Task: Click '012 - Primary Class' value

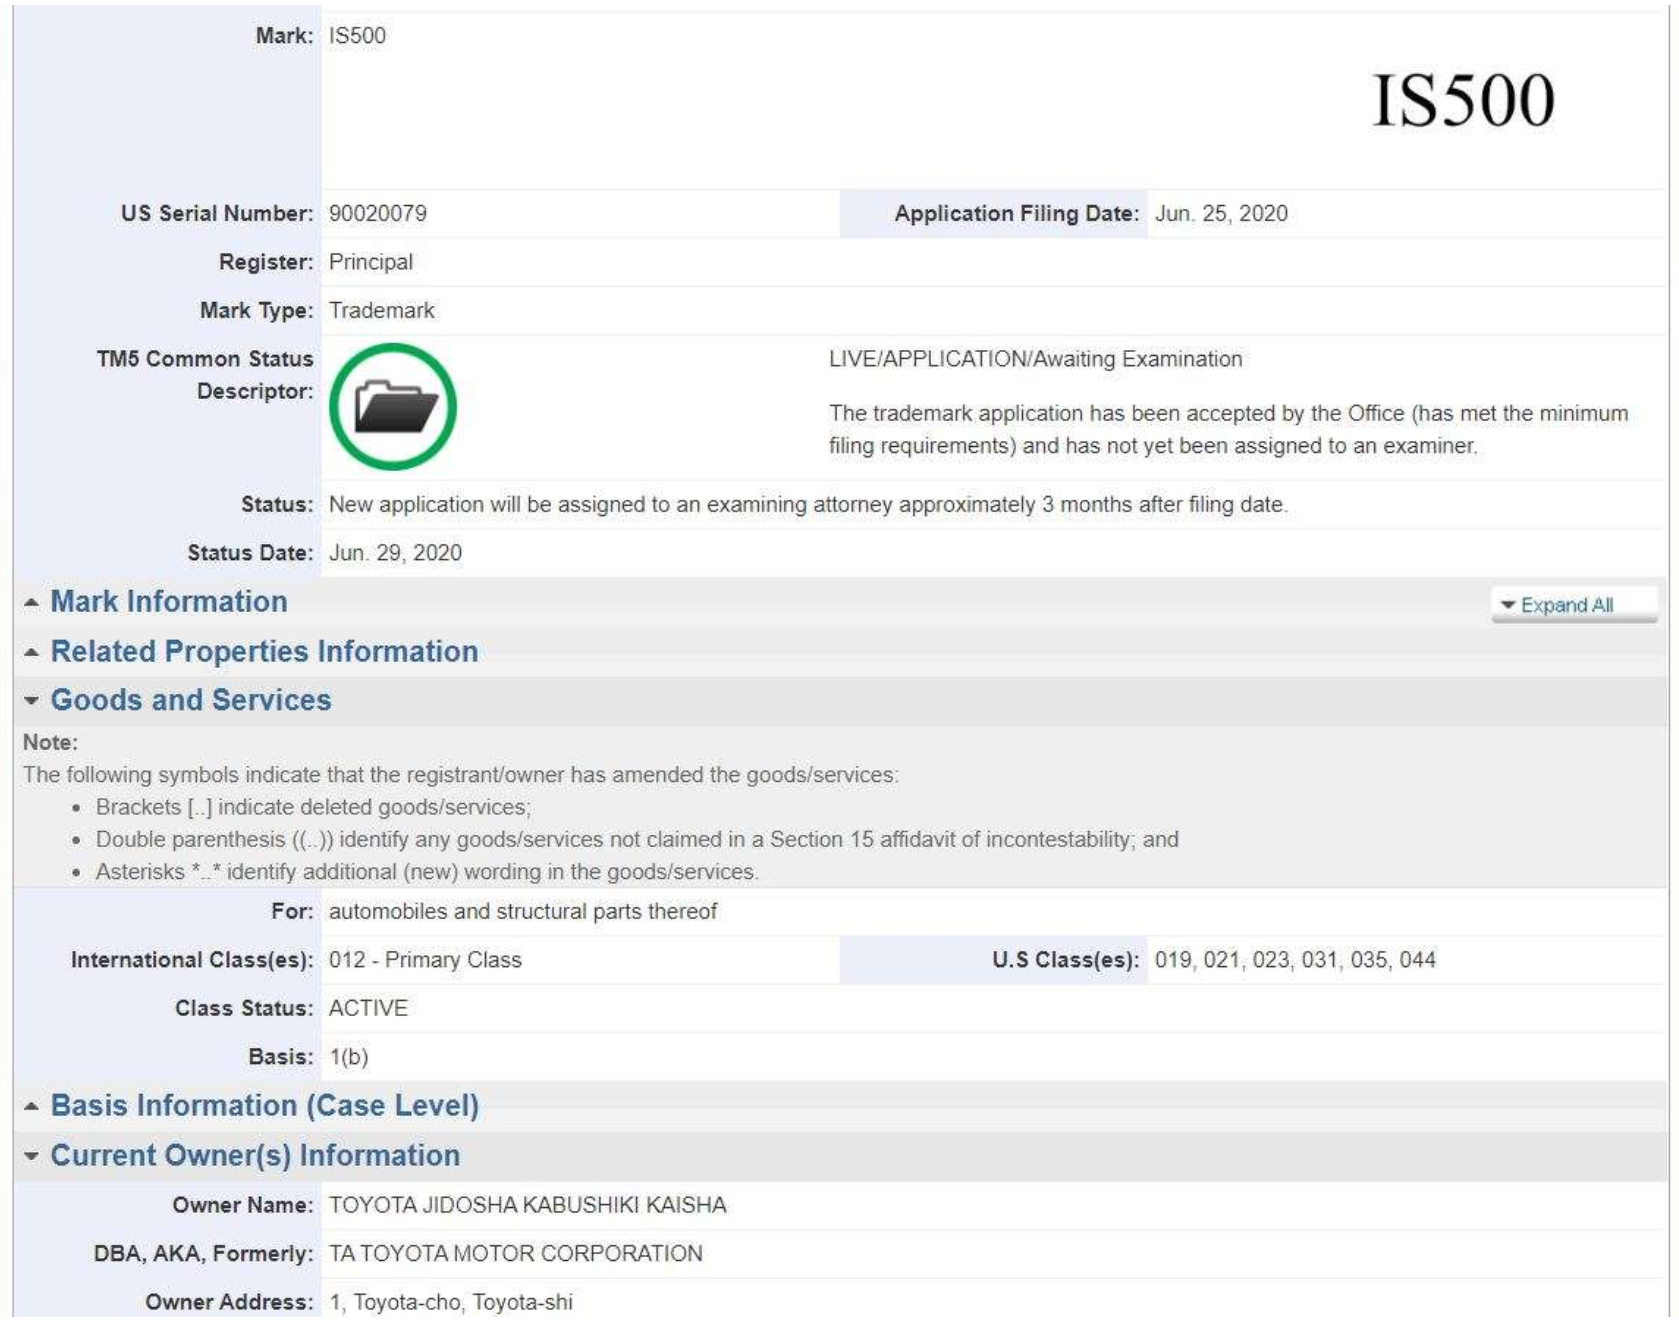Action: (x=425, y=960)
